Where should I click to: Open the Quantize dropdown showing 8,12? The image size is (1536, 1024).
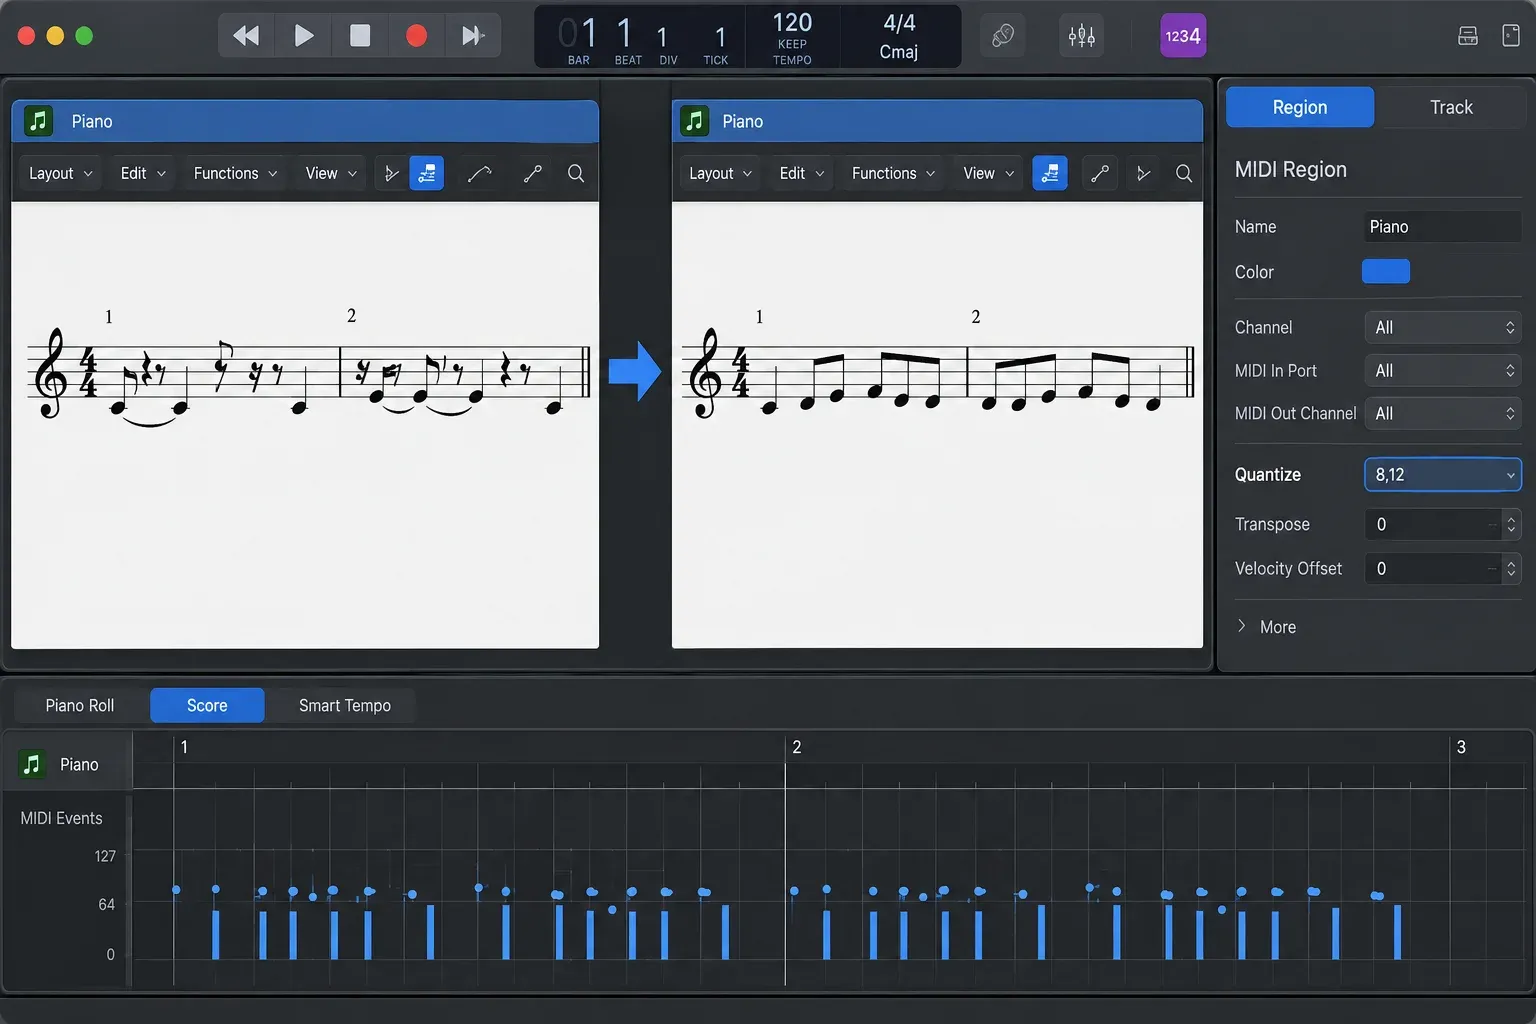point(1443,474)
